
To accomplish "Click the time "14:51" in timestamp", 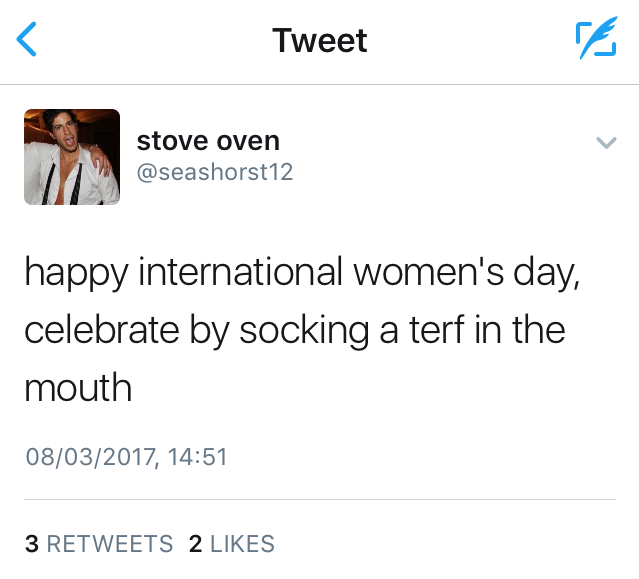I will [198, 458].
